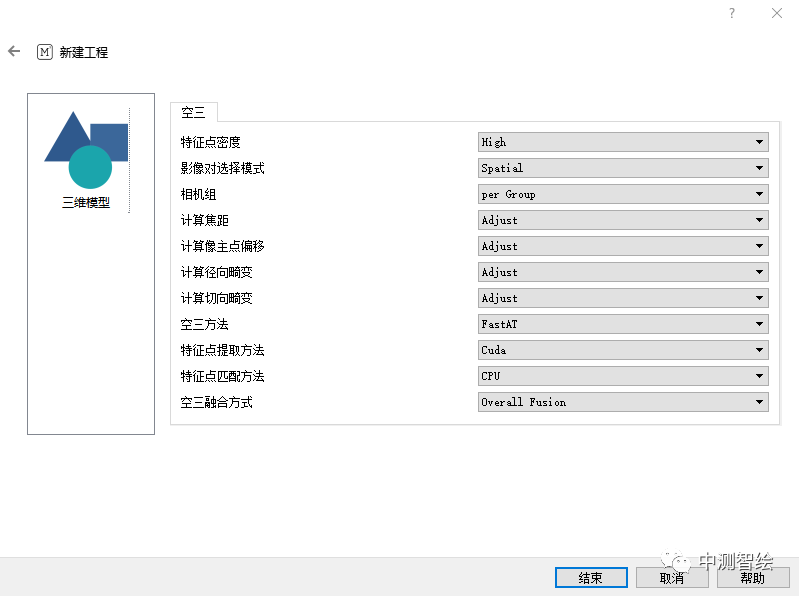Expand the 计算焦距 Adjust dropdown
The height and width of the screenshot is (596, 799).
623,220
